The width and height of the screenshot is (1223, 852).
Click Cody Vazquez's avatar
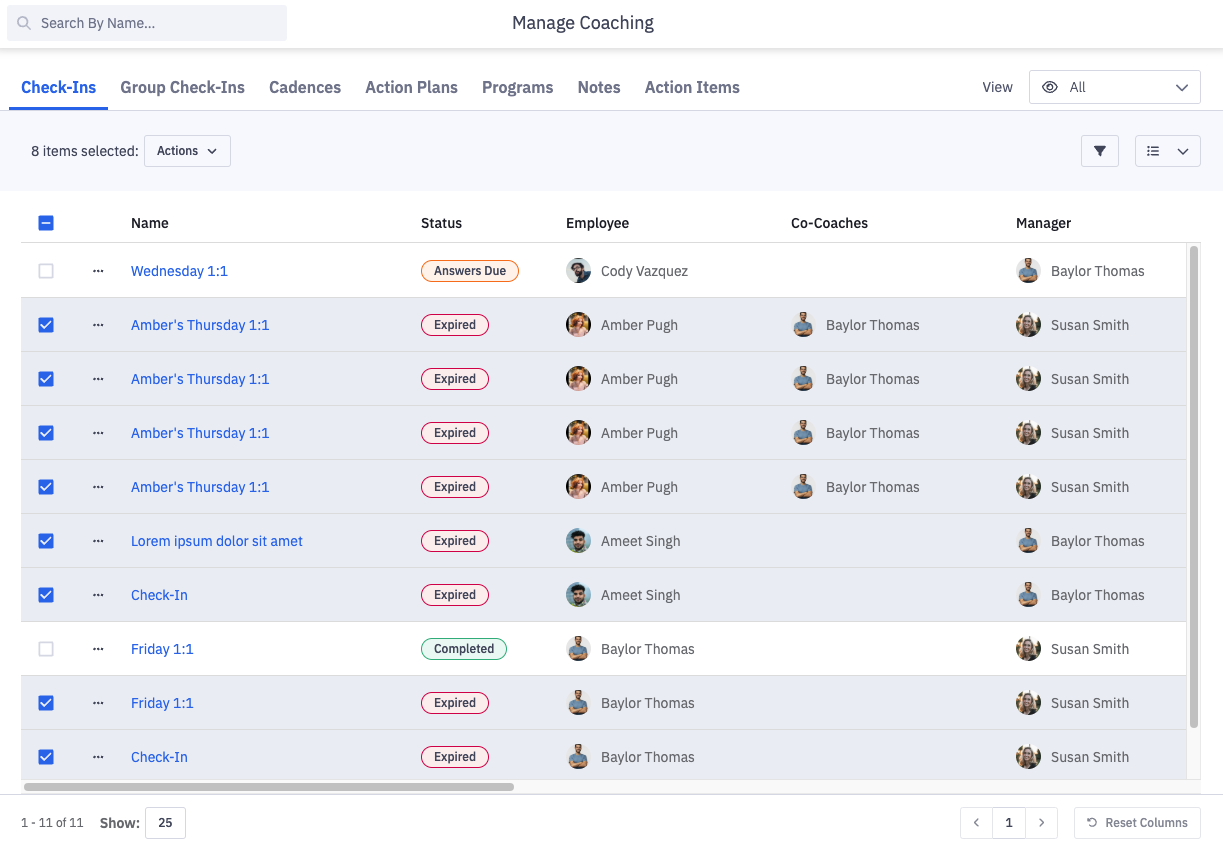coord(578,271)
